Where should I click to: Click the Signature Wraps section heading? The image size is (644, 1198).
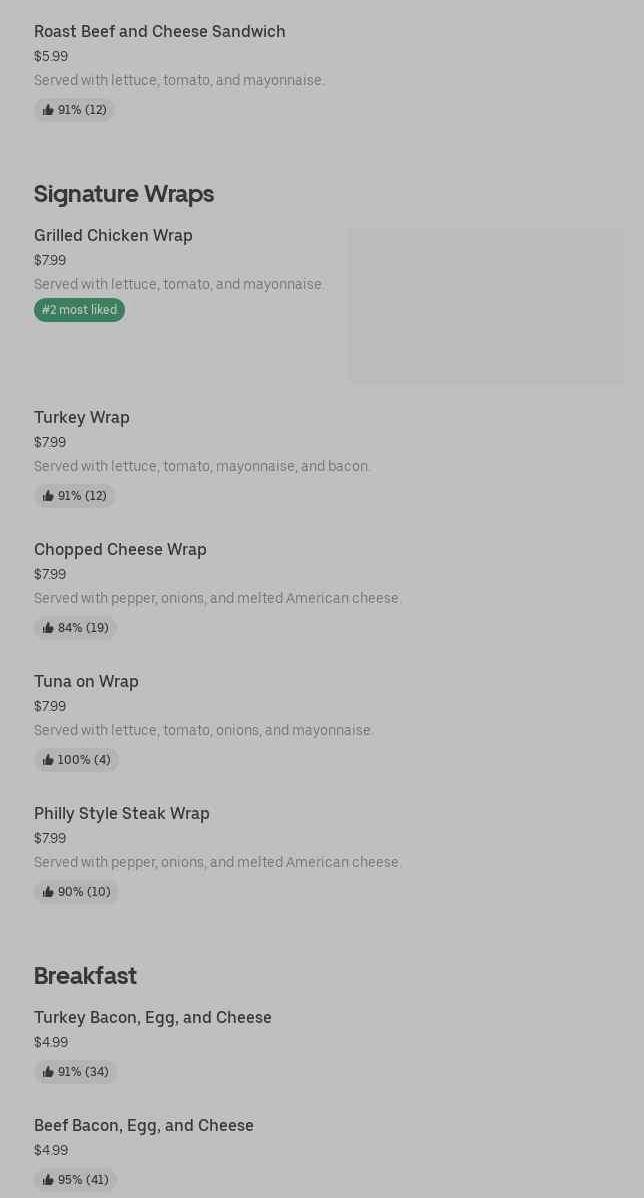pyautogui.click(x=124, y=194)
